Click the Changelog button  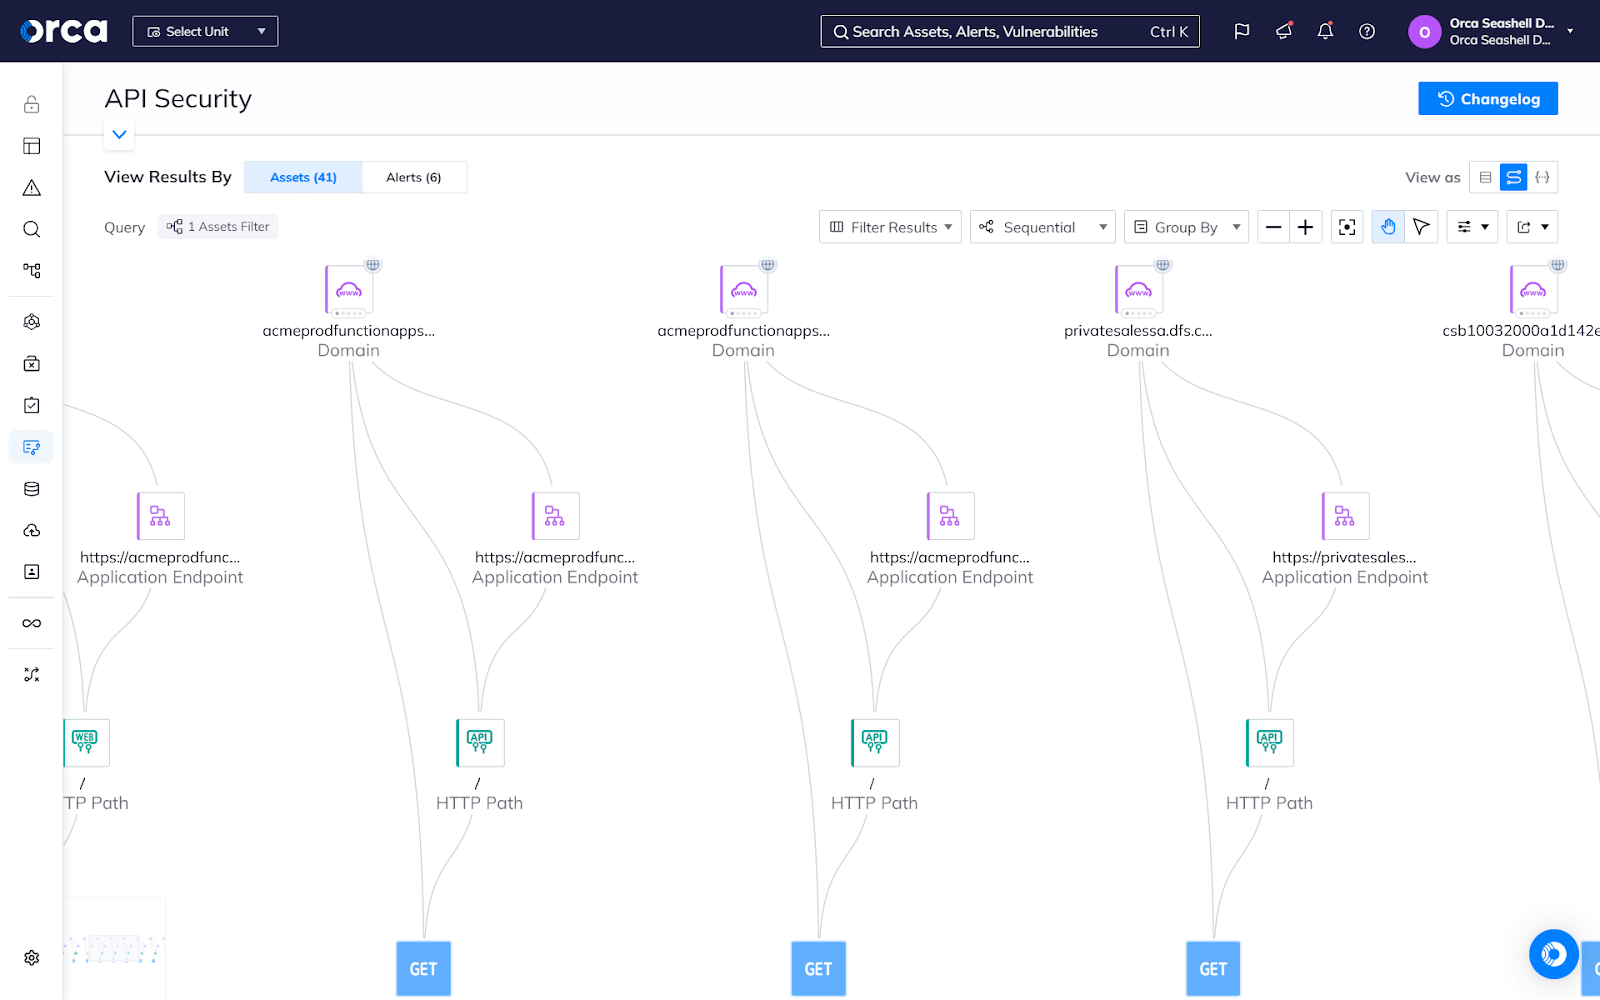tap(1487, 99)
